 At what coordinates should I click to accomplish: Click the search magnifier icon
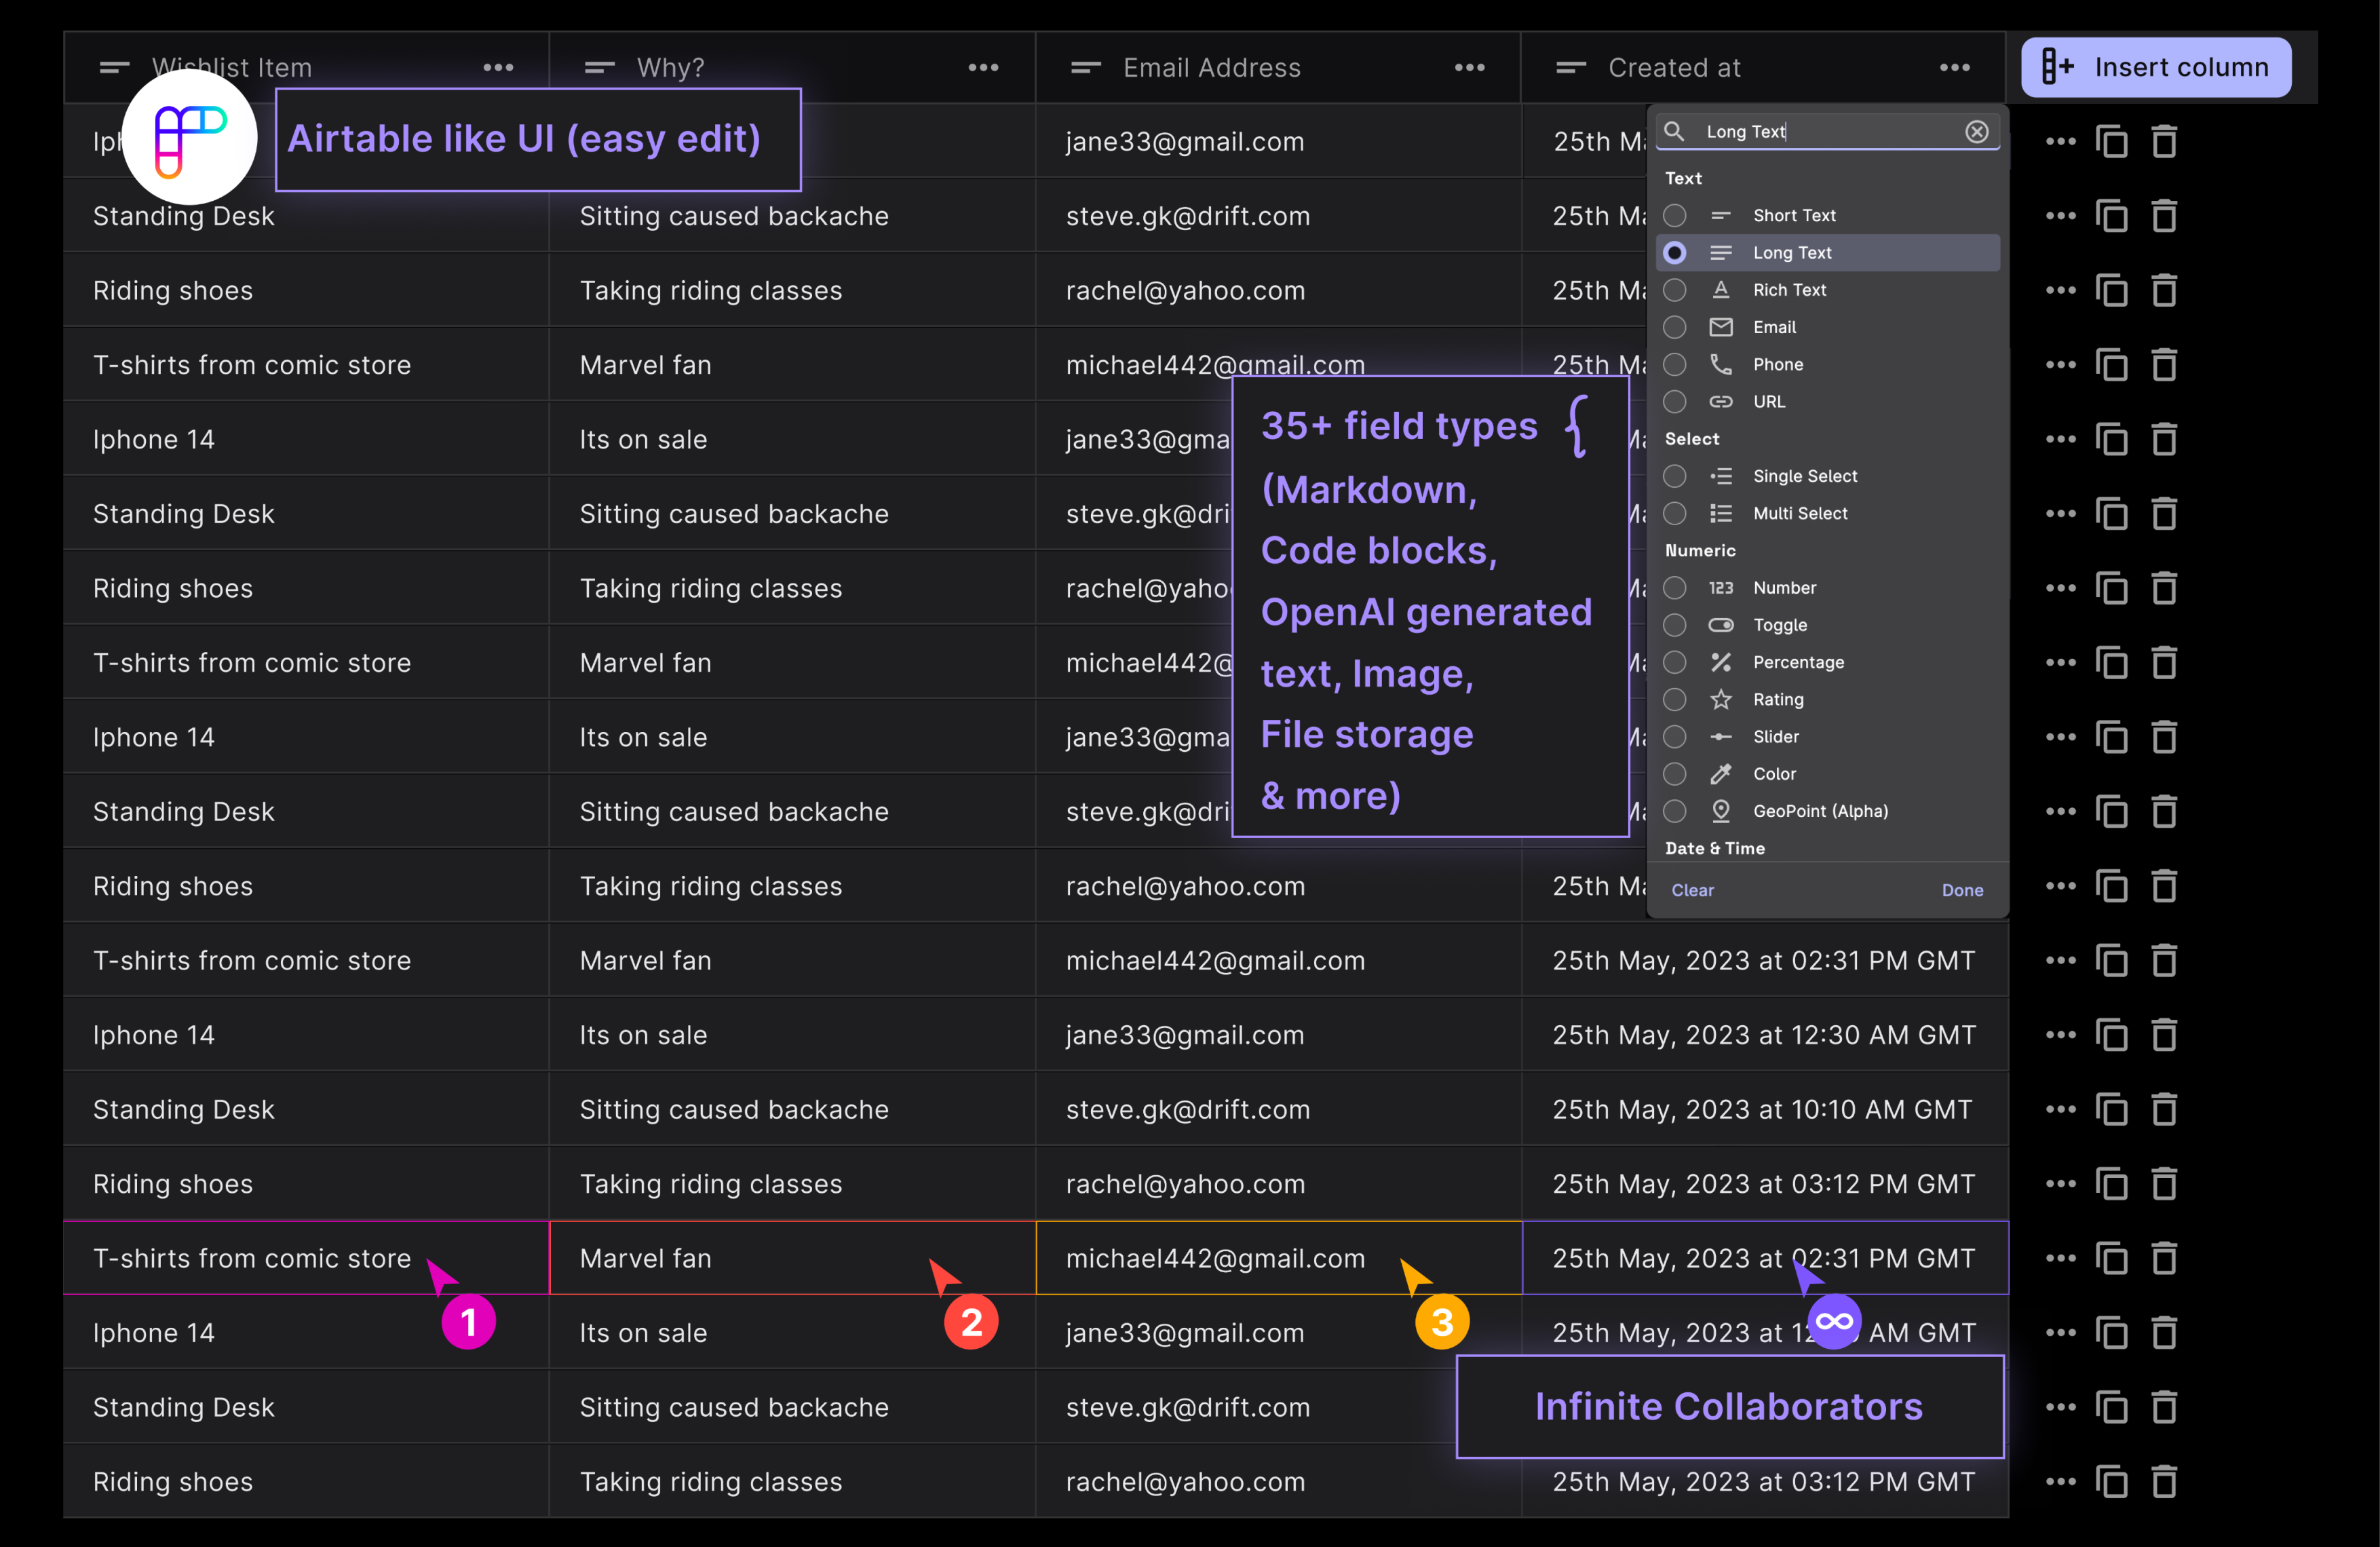point(1675,131)
